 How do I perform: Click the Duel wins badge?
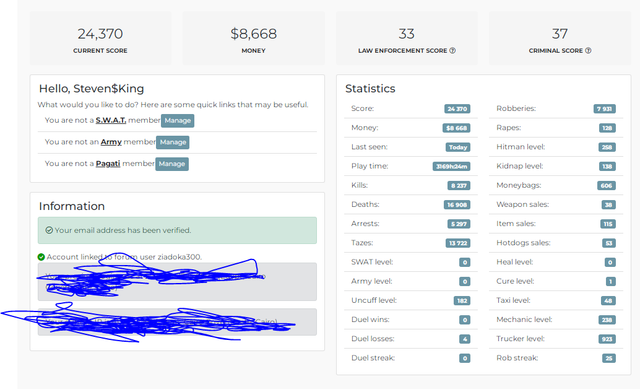point(465,320)
